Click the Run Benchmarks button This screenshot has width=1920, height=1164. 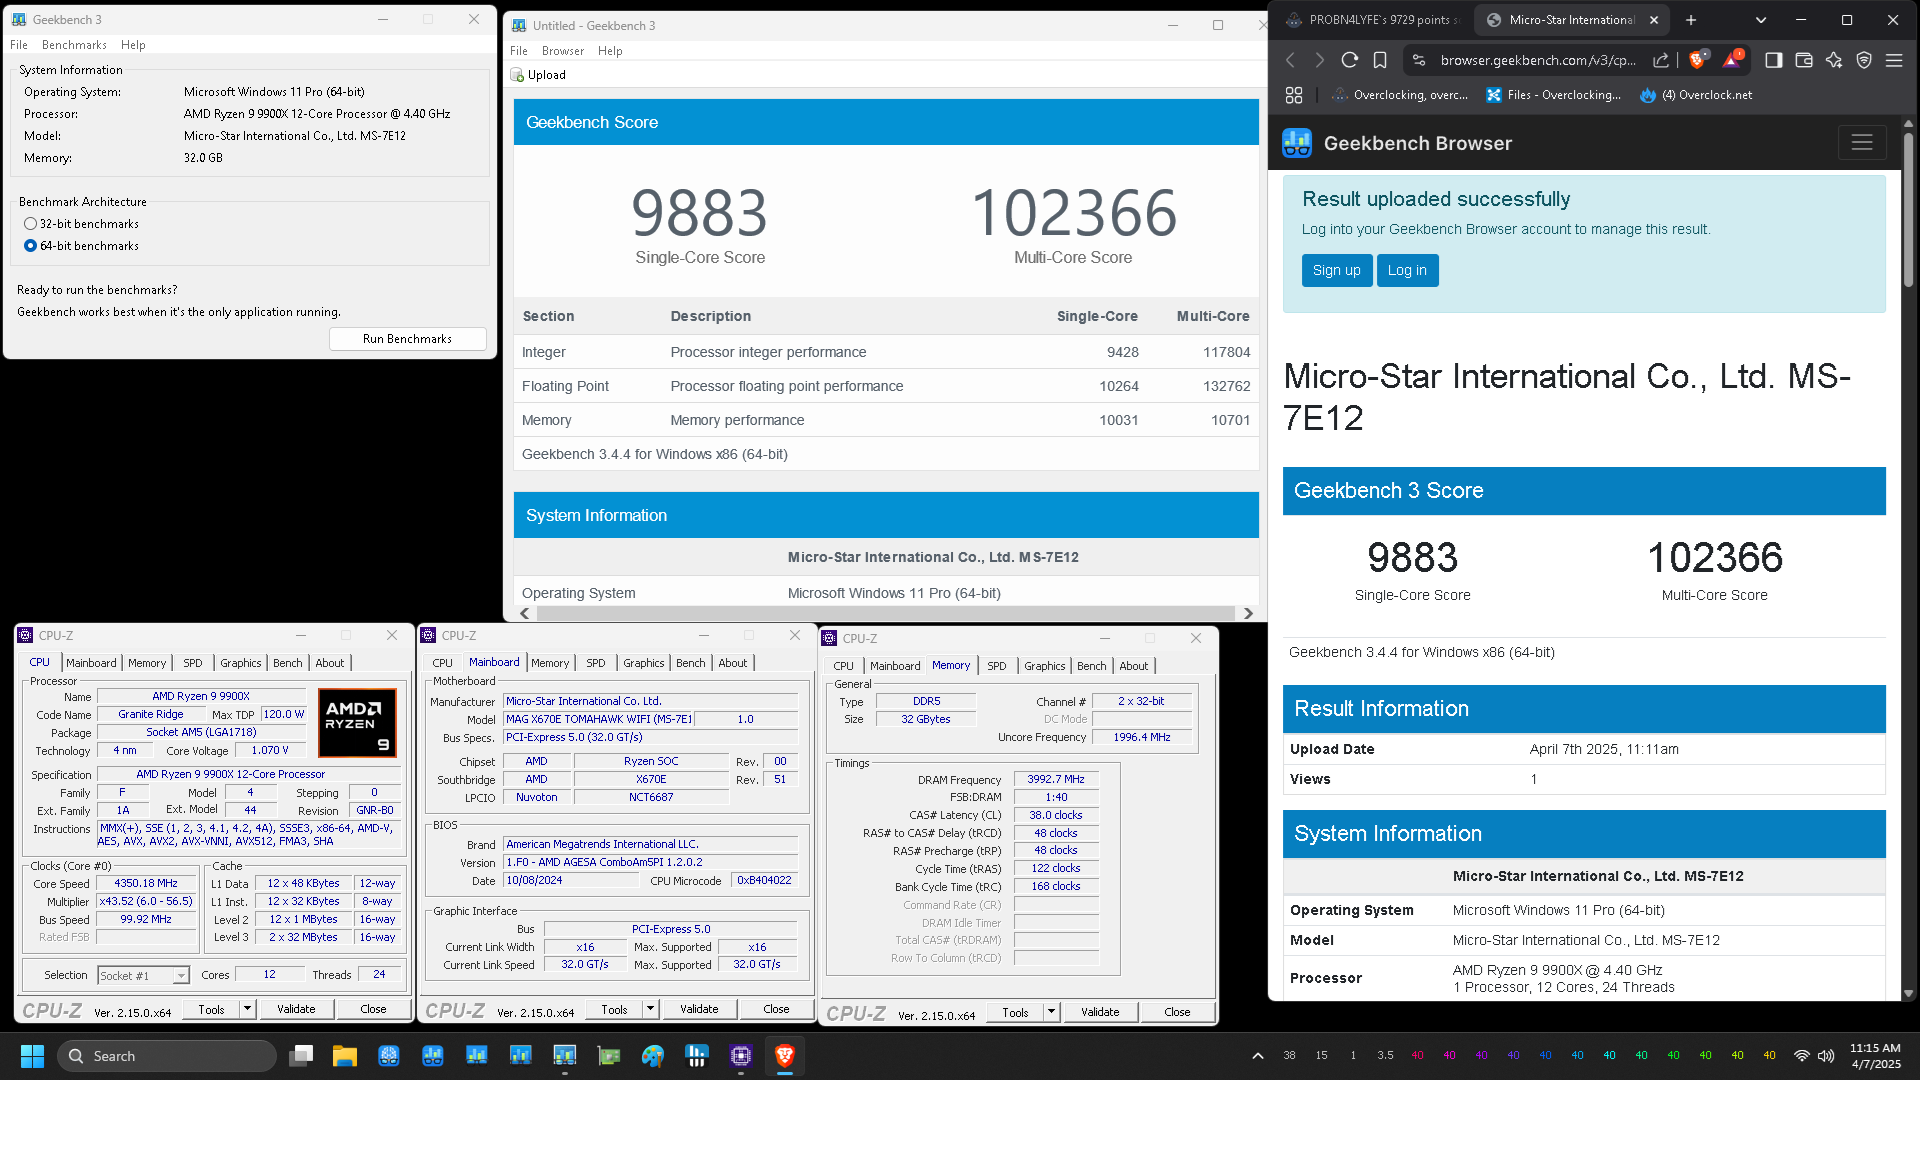coord(407,339)
